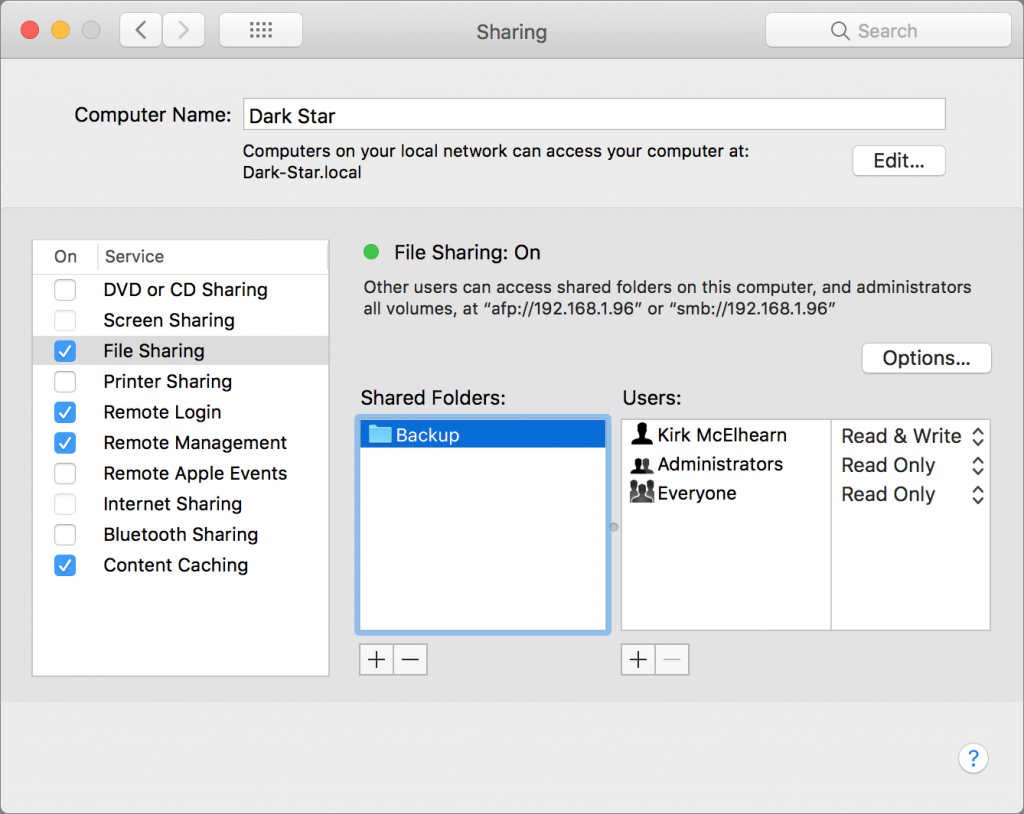Enable the Screen Sharing checkbox
The height and width of the screenshot is (814, 1024).
pyautogui.click(x=65, y=320)
